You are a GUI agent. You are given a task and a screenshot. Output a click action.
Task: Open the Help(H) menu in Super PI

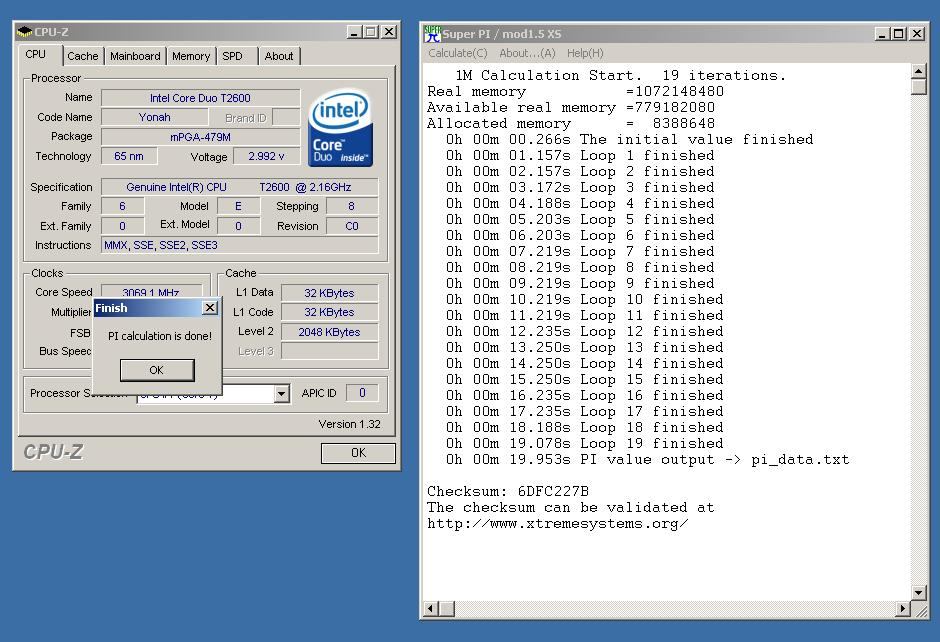point(585,53)
